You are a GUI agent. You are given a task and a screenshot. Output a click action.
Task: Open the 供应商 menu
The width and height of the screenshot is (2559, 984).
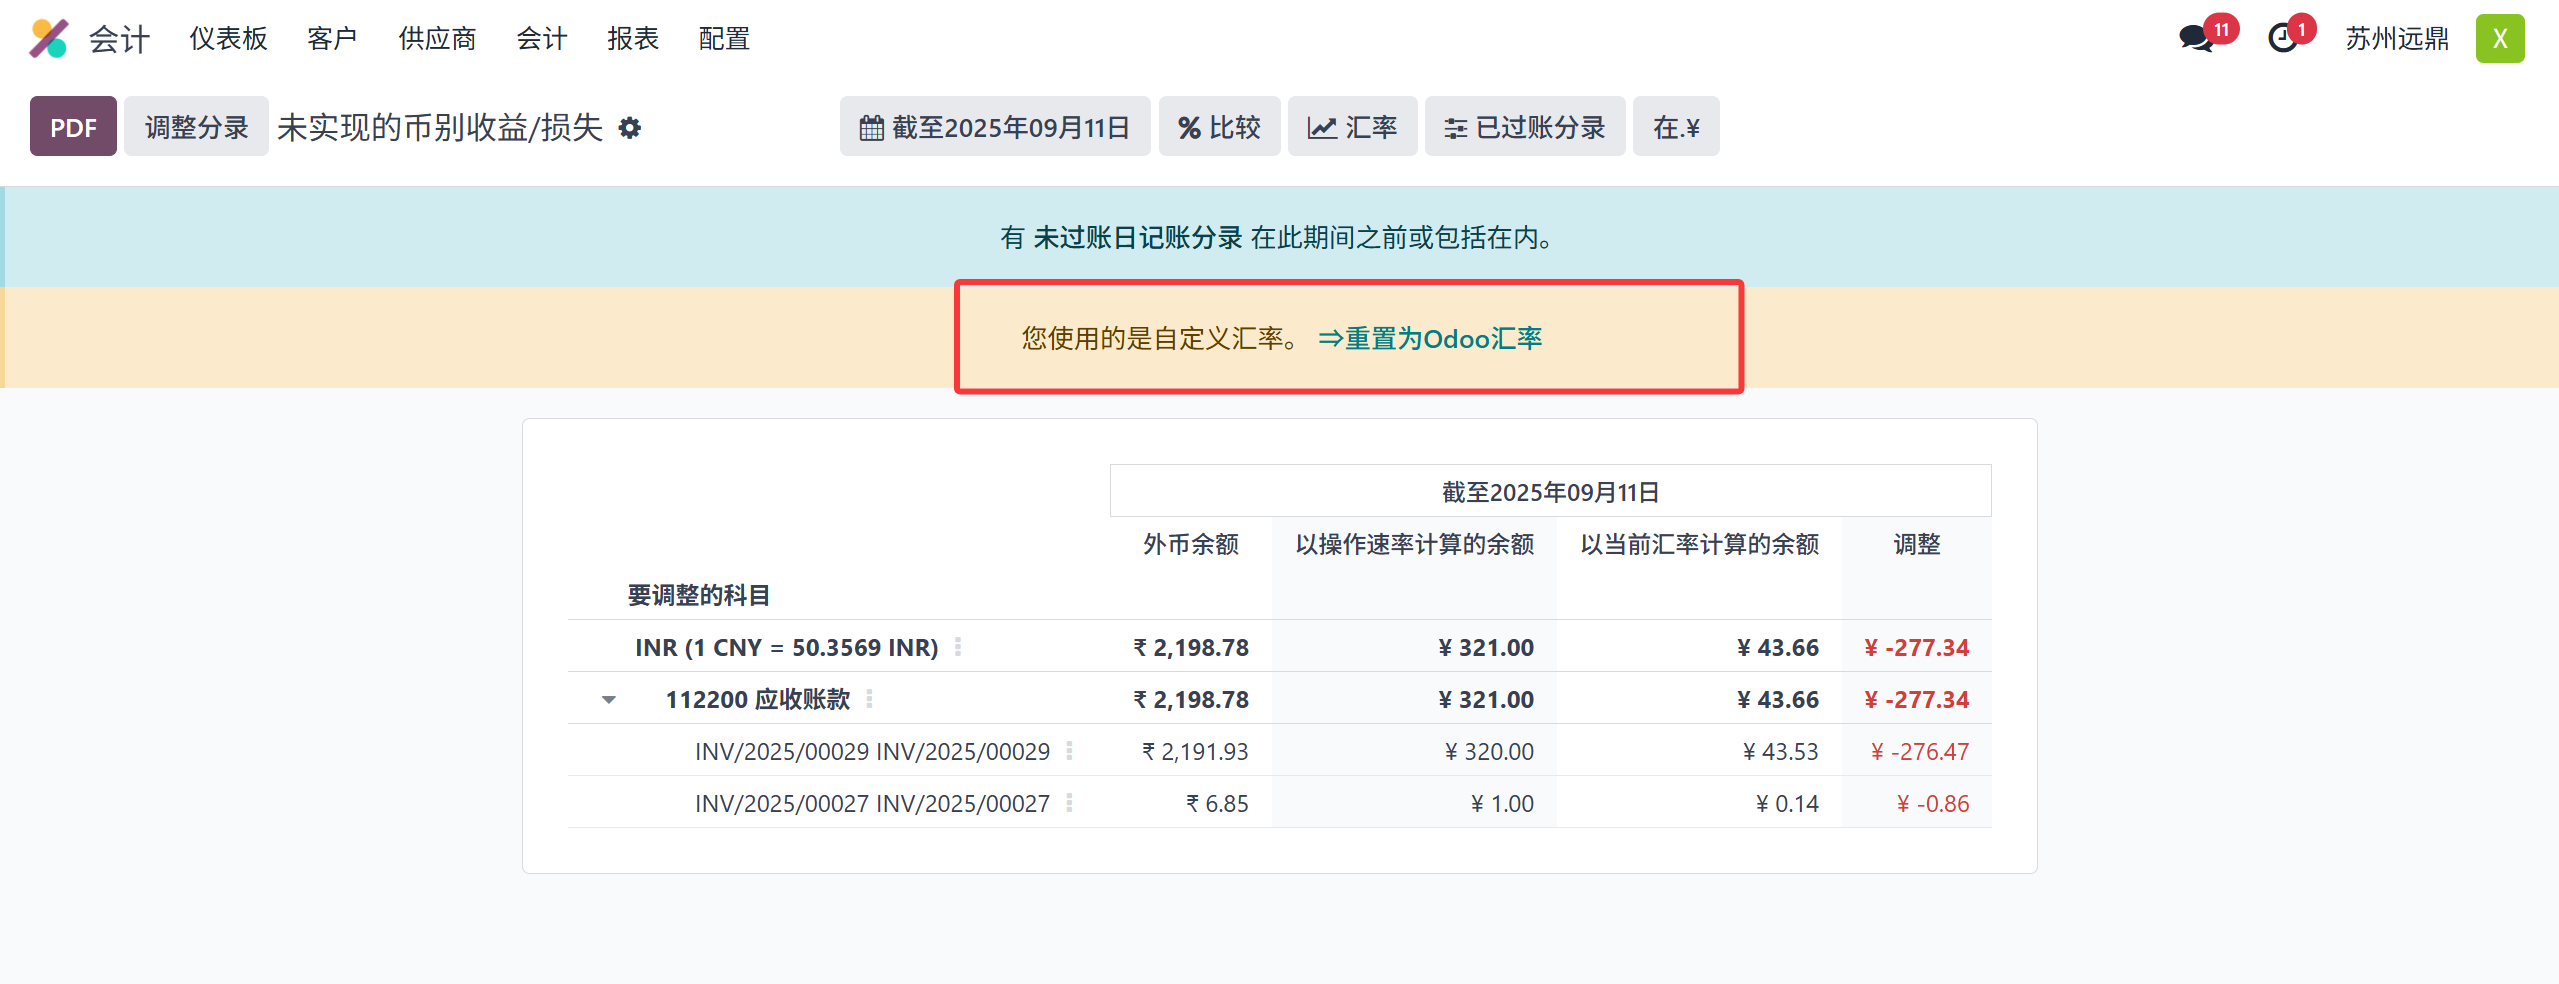(437, 39)
